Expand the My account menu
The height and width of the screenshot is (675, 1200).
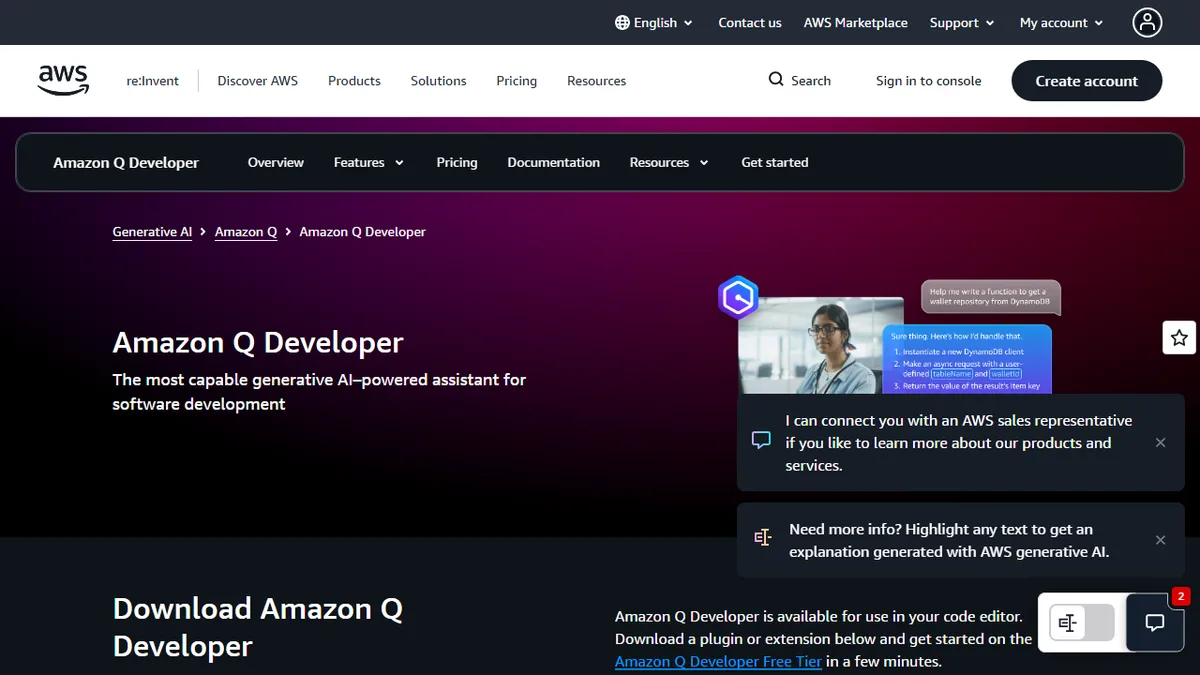pyautogui.click(x=1061, y=22)
